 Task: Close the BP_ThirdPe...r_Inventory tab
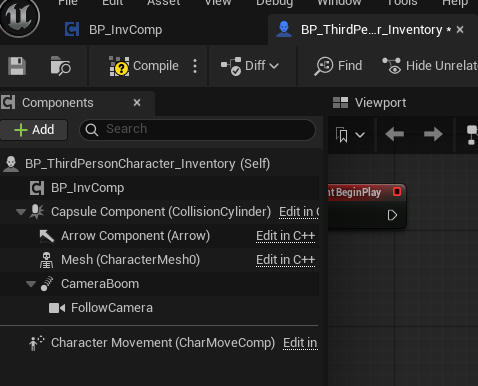pos(460,30)
